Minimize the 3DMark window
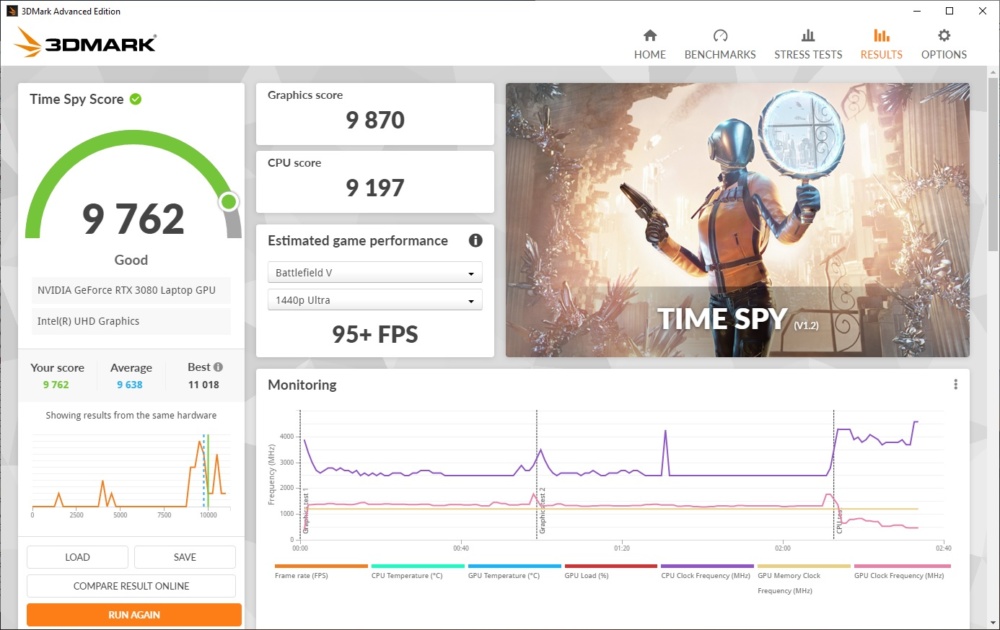The width and height of the screenshot is (1000, 630). point(916,11)
